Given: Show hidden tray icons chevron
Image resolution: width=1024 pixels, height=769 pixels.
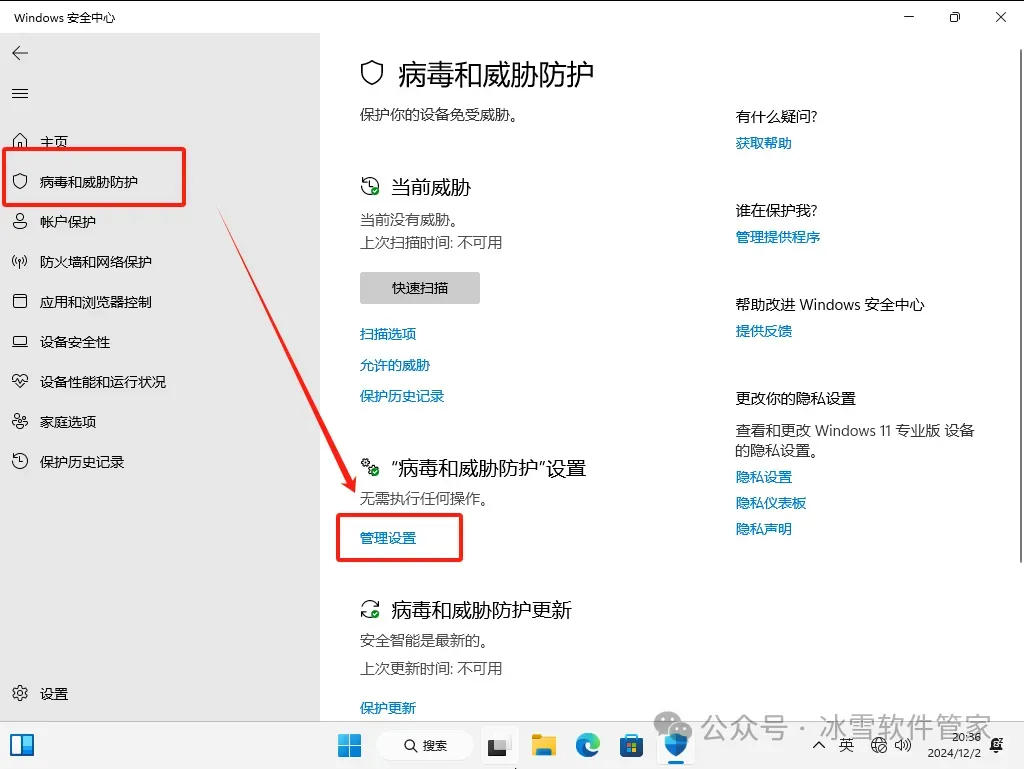Looking at the screenshot, I should coord(819,745).
